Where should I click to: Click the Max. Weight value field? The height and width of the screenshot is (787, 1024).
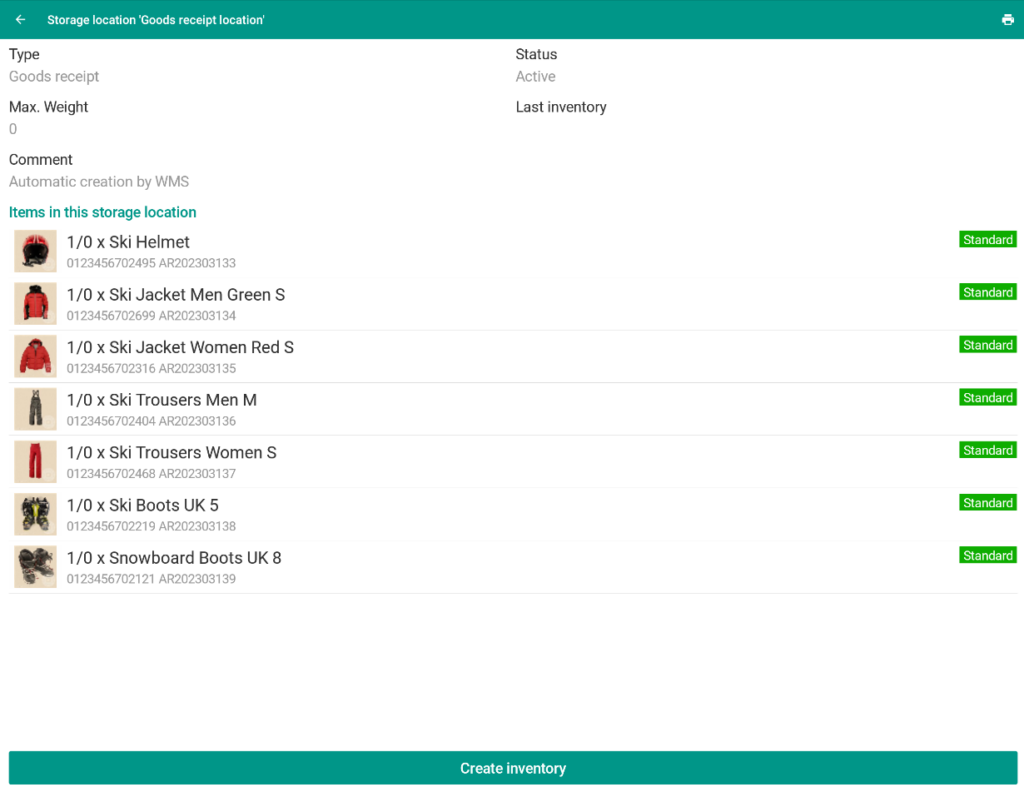point(13,129)
